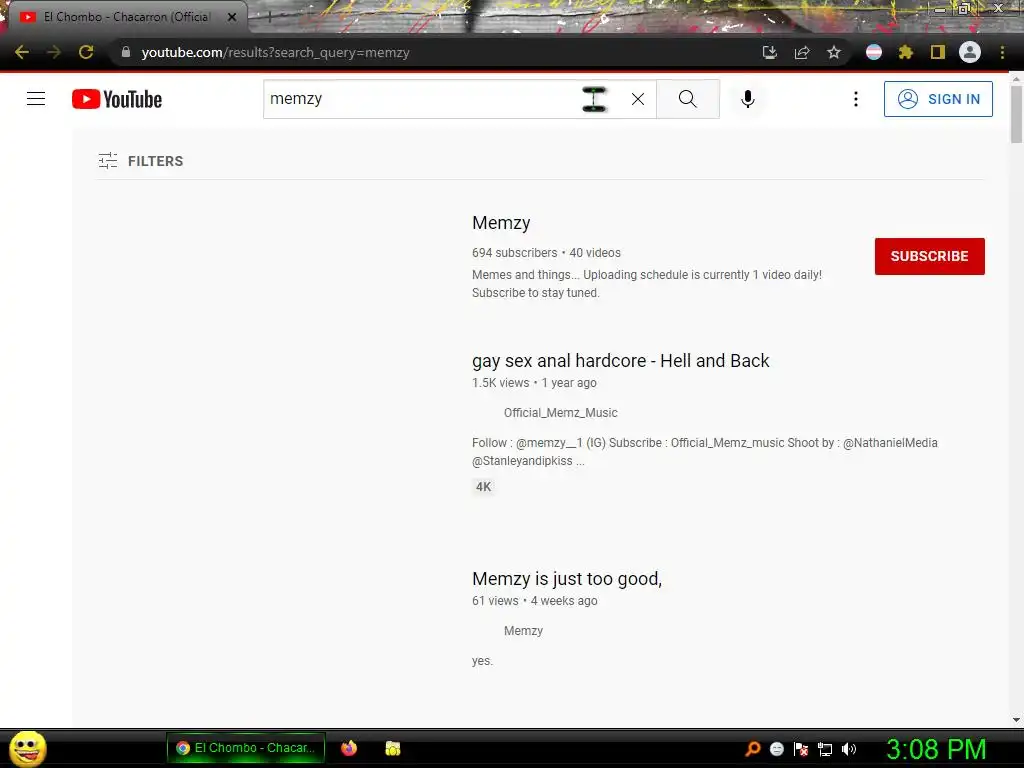The width and height of the screenshot is (1024, 768).
Task: Open the Official_Memz_Music channel
Action: click(560, 413)
